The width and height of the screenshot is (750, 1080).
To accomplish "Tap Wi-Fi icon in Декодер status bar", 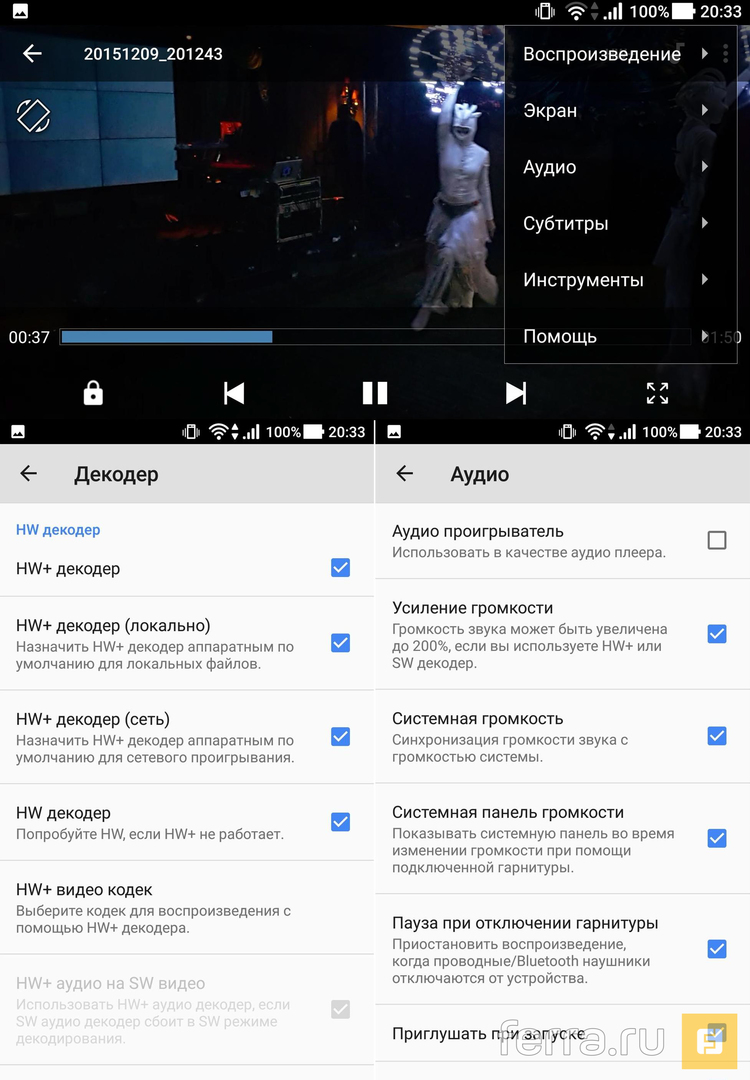I will click(x=218, y=432).
